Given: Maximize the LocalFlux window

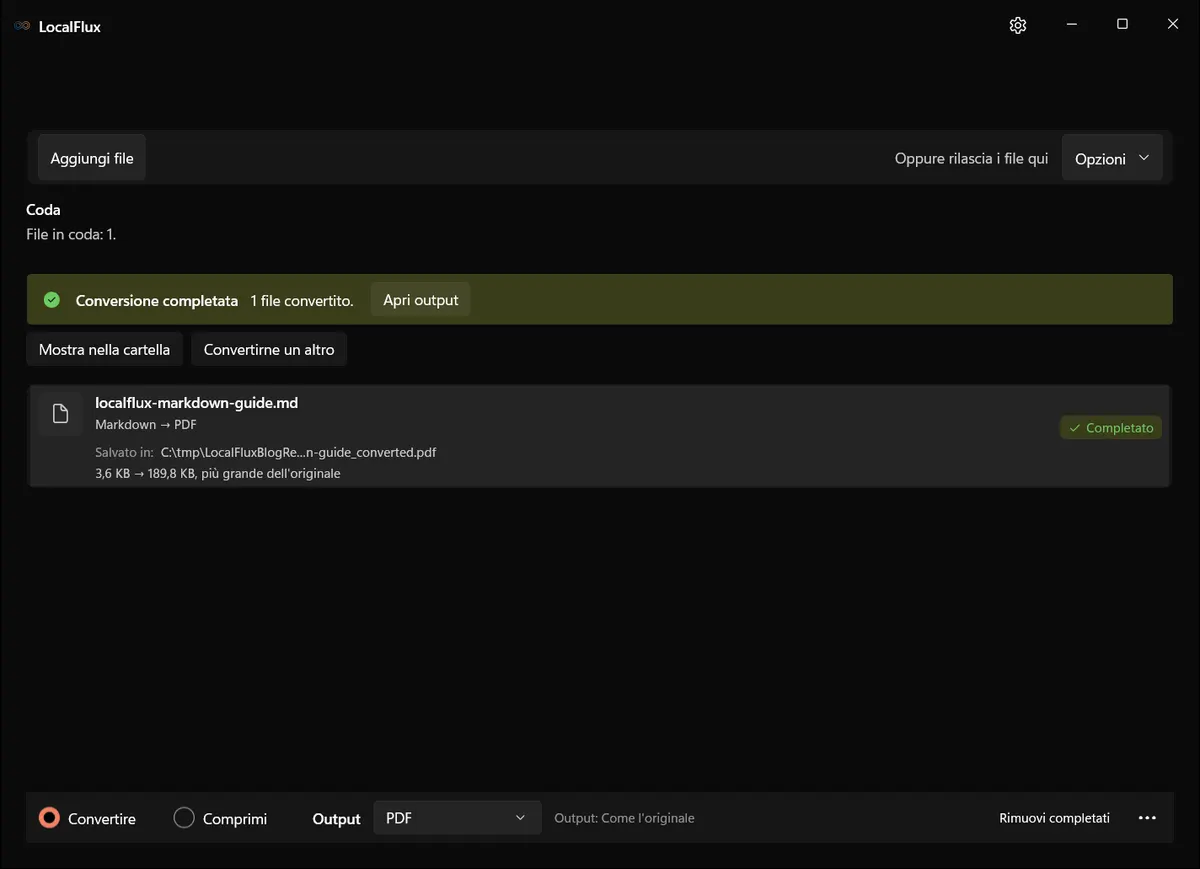Looking at the screenshot, I should [x=1122, y=24].
